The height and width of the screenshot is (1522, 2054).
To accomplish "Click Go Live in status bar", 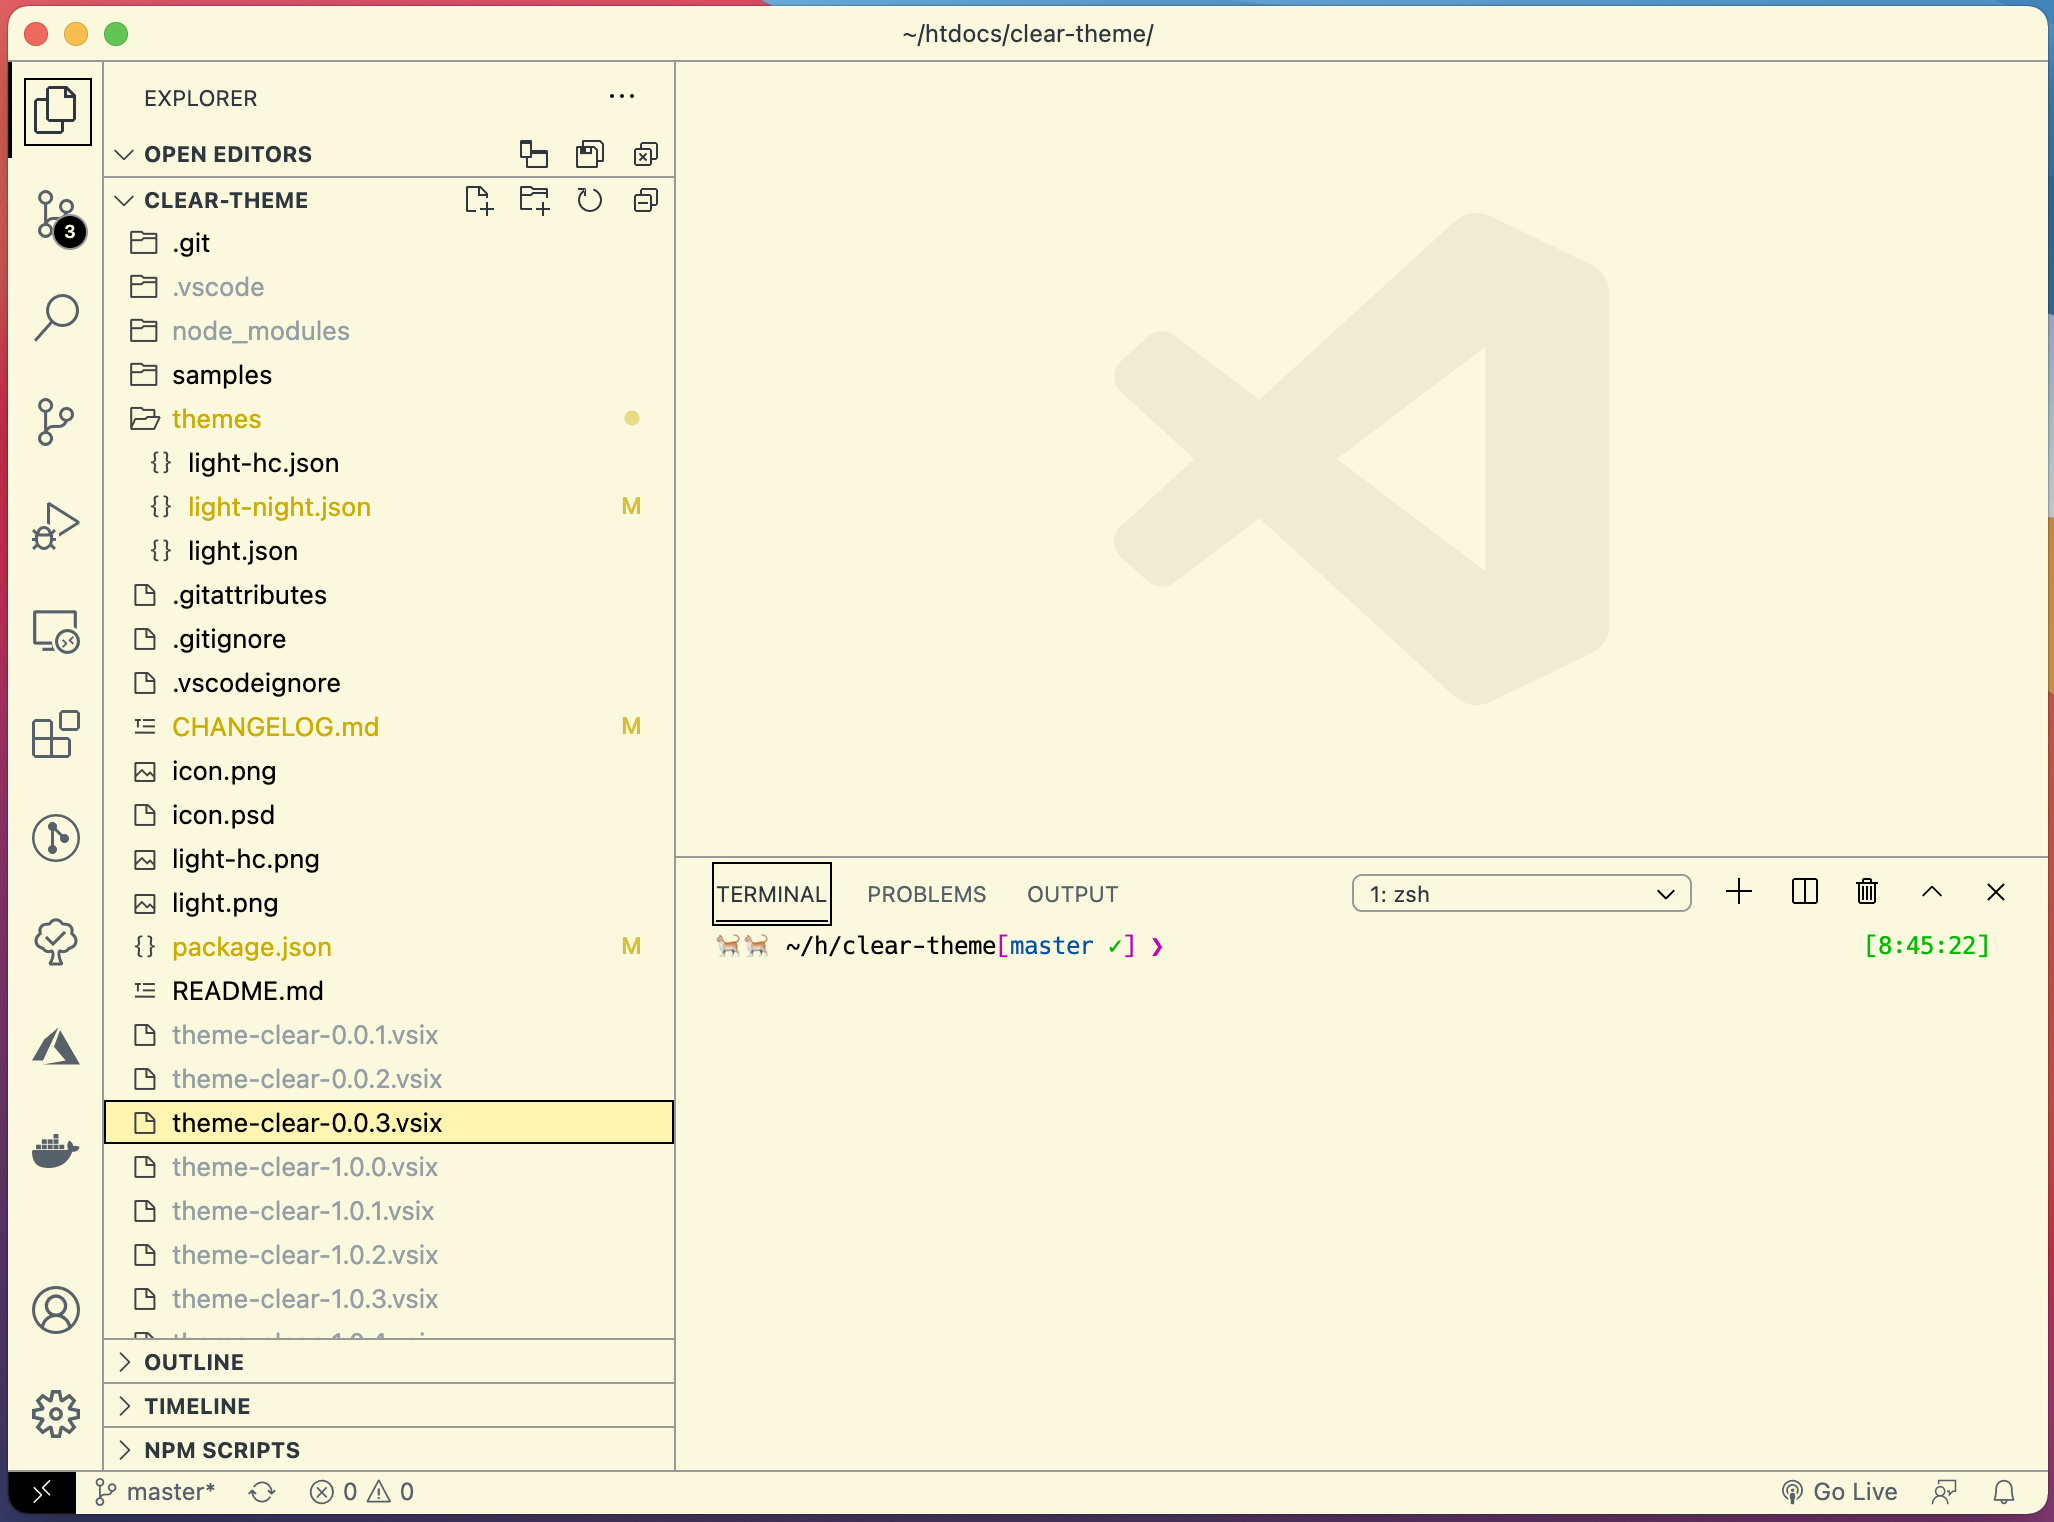I will click(1840, 1492).
